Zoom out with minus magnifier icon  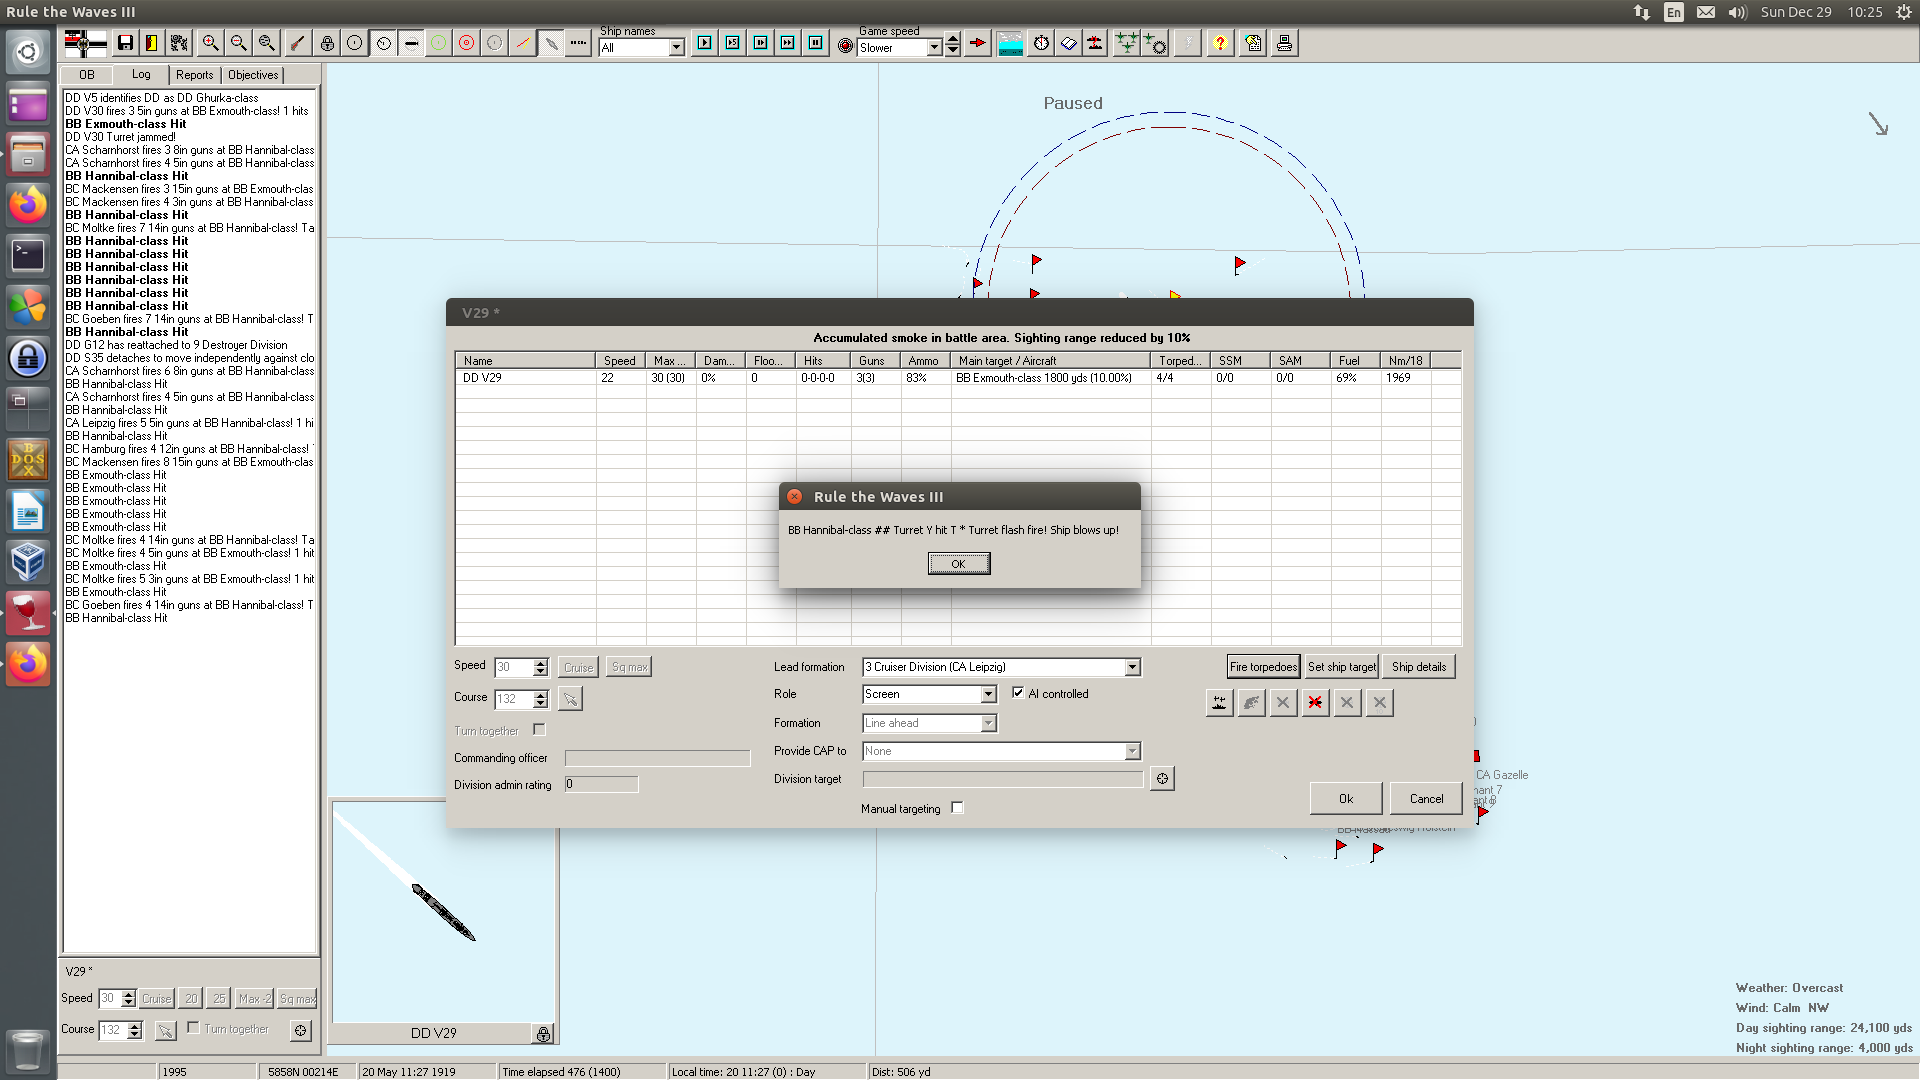[x=238, y=43]
